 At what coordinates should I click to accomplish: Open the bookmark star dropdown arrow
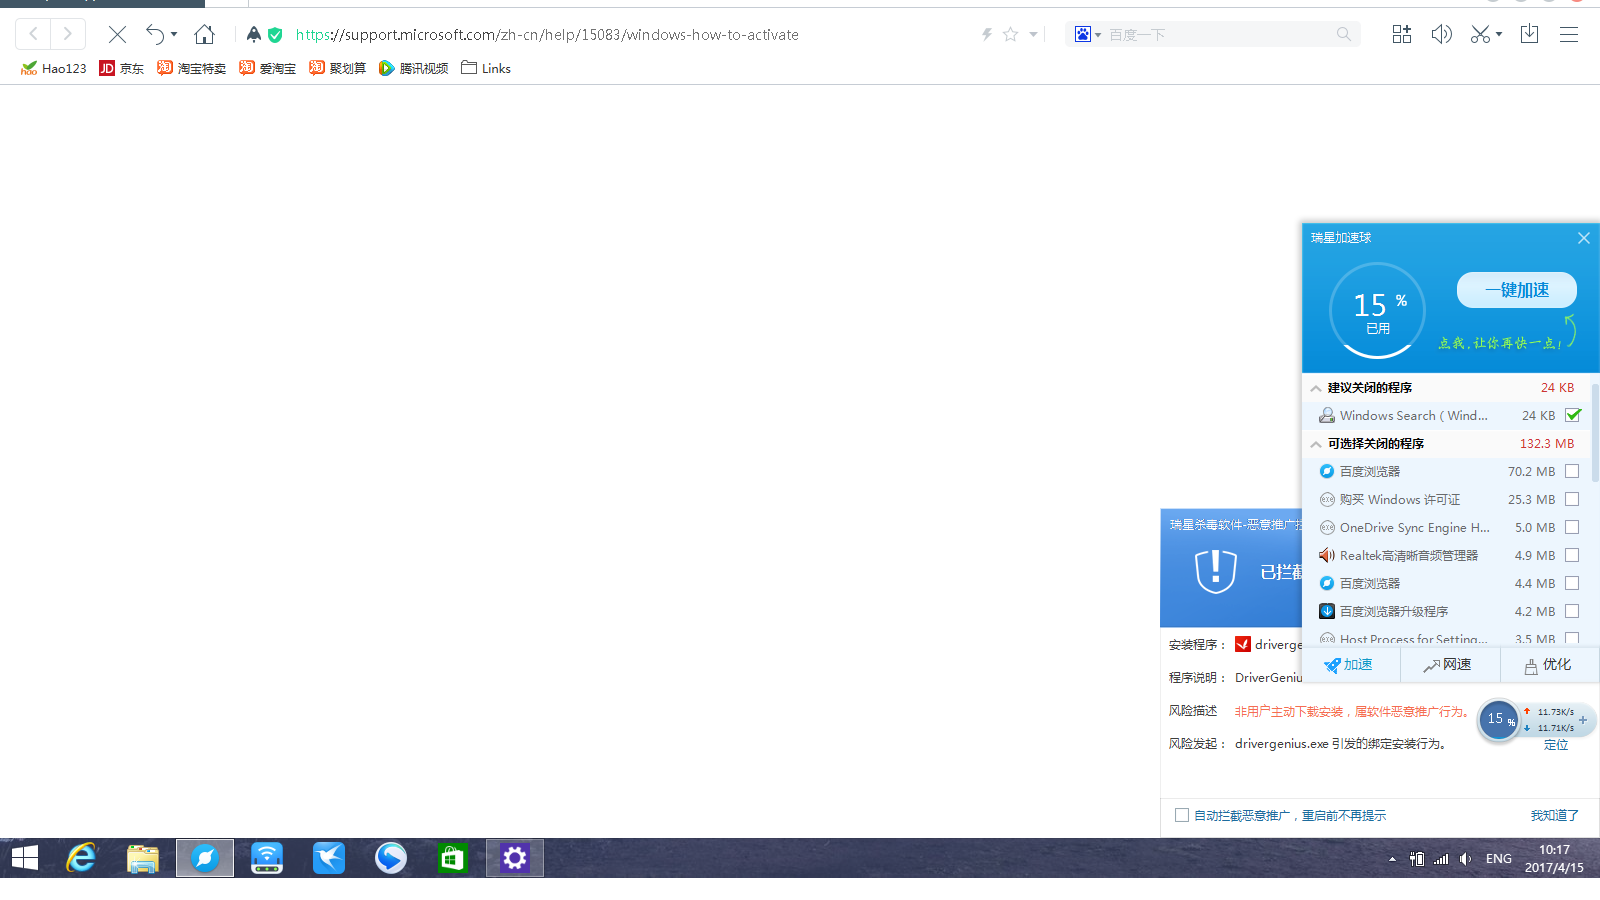[1033, 34]
